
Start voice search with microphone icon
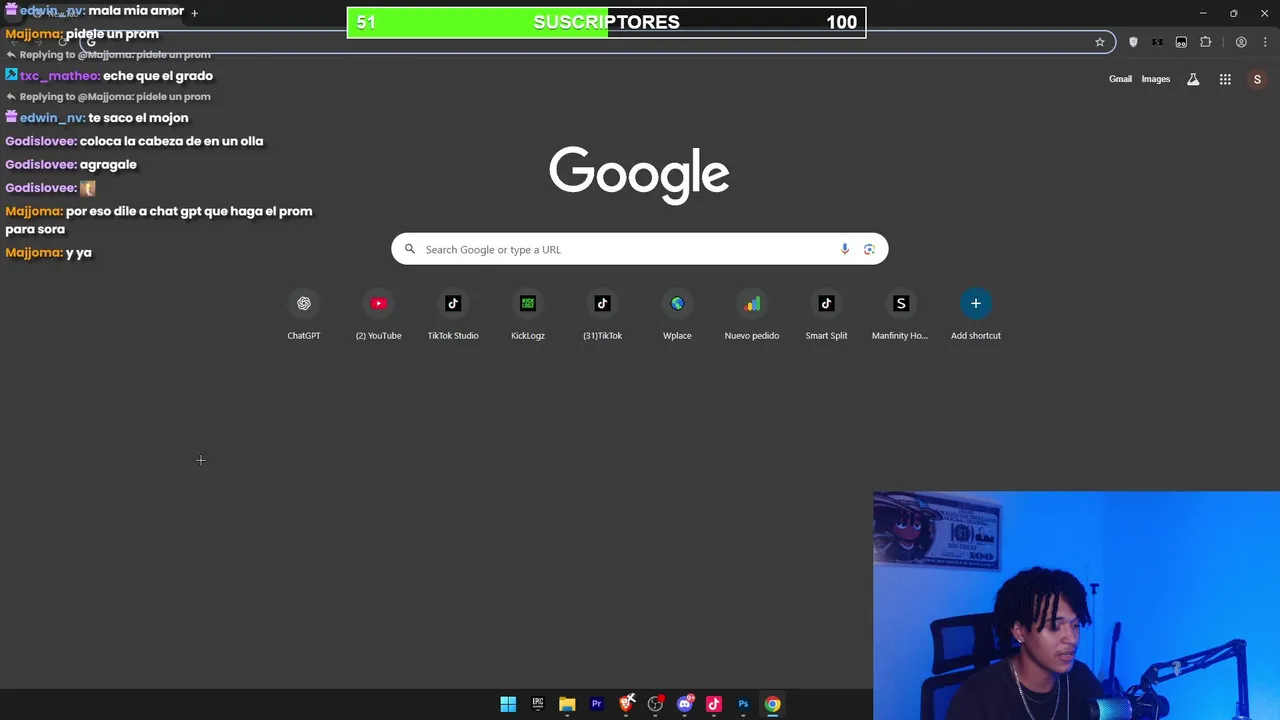pyautogui.click(x=845, y=249)
